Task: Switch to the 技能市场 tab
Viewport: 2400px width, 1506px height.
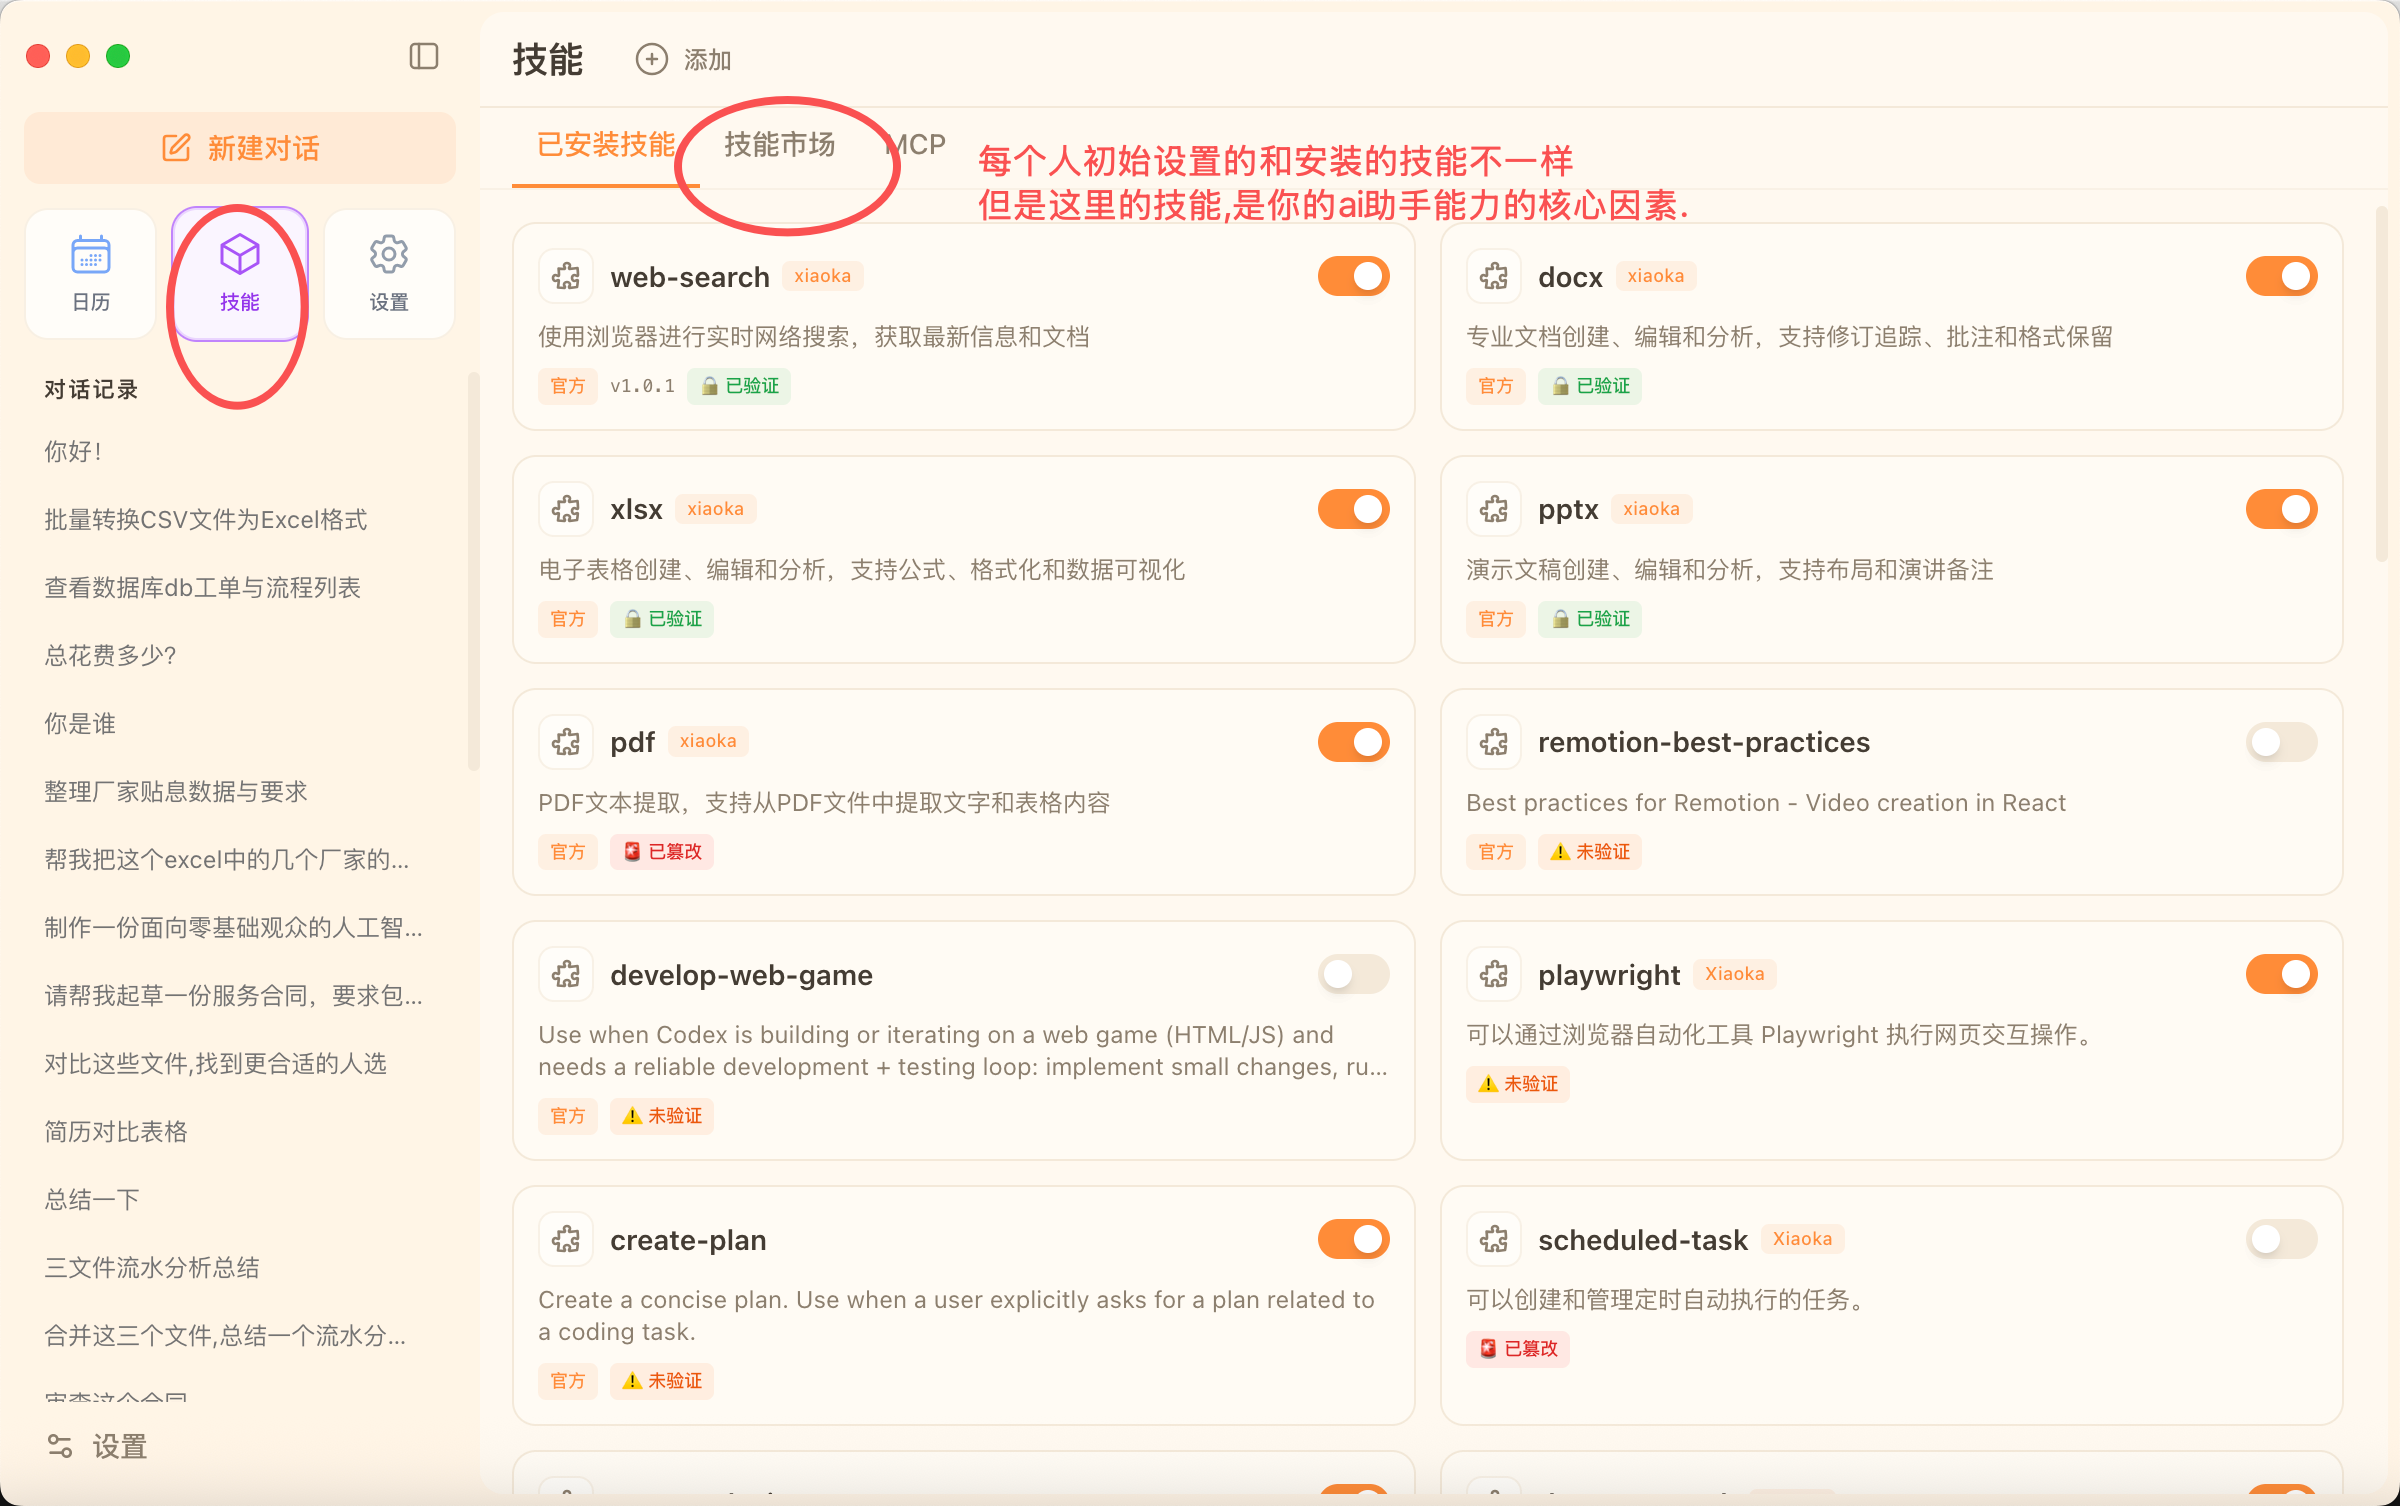Action: pyautogui.click(x=781, y=144)
